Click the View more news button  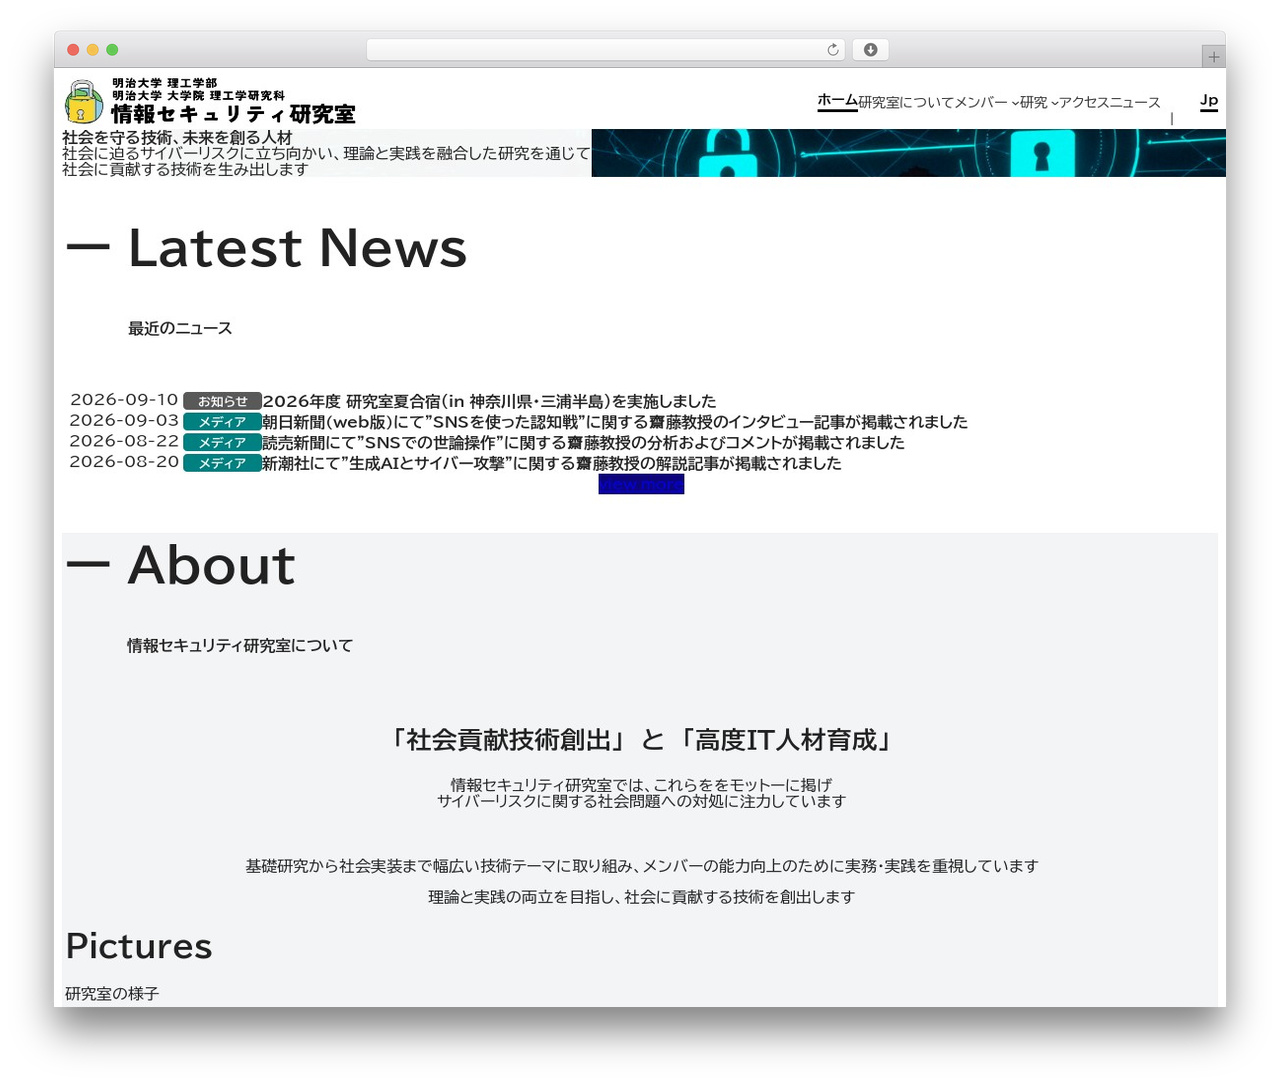coord(641,484)
